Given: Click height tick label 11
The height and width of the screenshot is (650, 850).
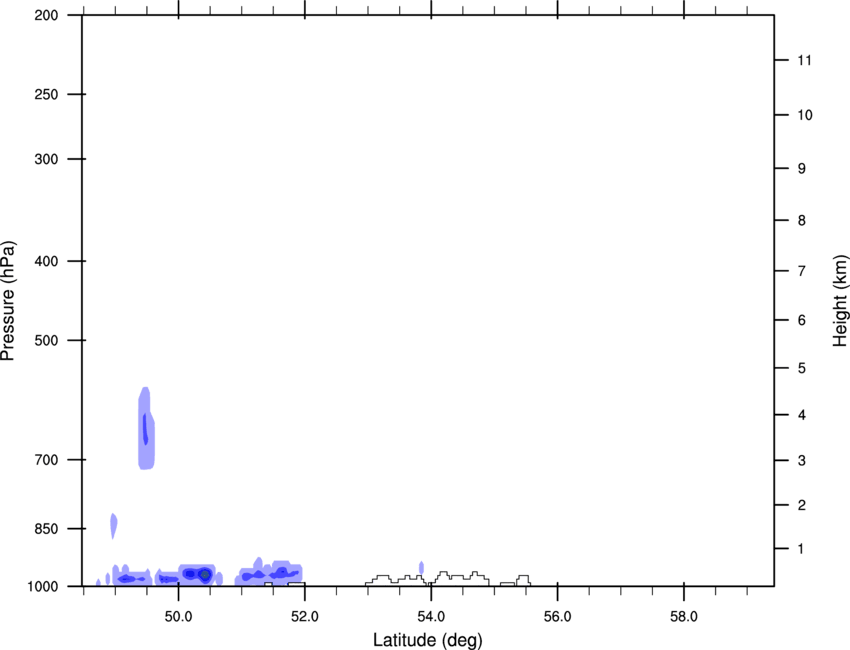Looking at the screenshot, I should [804, 60].
